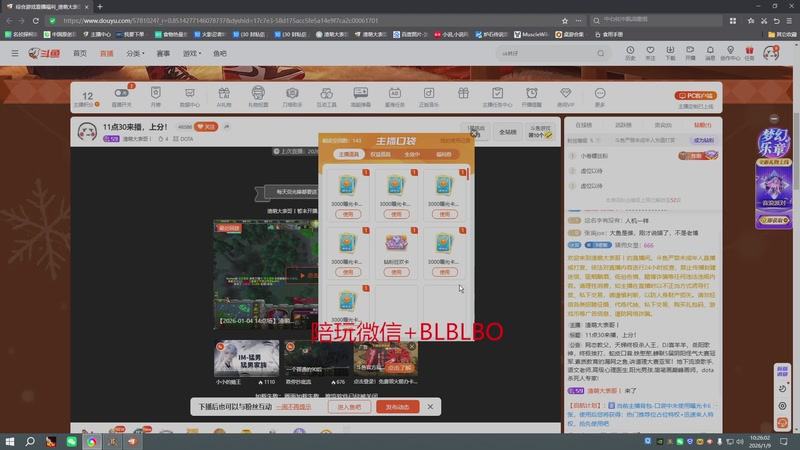Screen dimensions: 800x450
Task: Switch to the 生效中 tab in pocket popup
Action: (412, 154)
